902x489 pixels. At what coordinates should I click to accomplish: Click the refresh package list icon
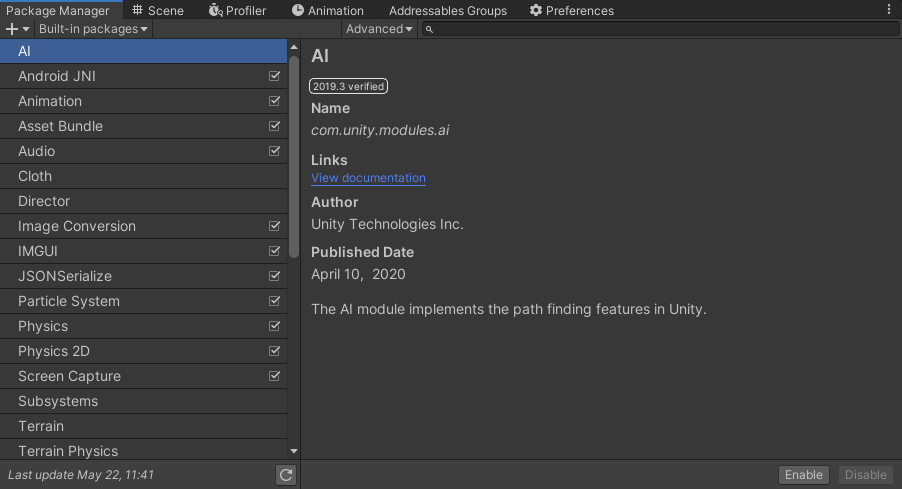coord(286,475)
